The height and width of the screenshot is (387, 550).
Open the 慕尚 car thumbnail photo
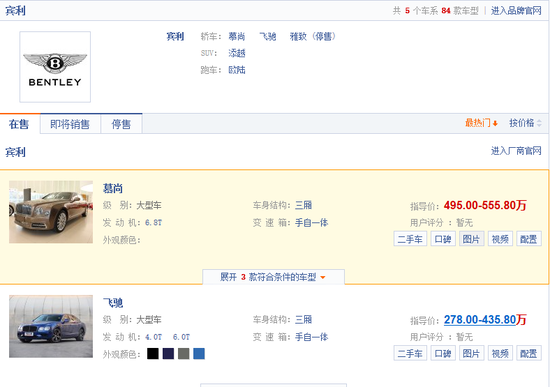pos(51,212)
